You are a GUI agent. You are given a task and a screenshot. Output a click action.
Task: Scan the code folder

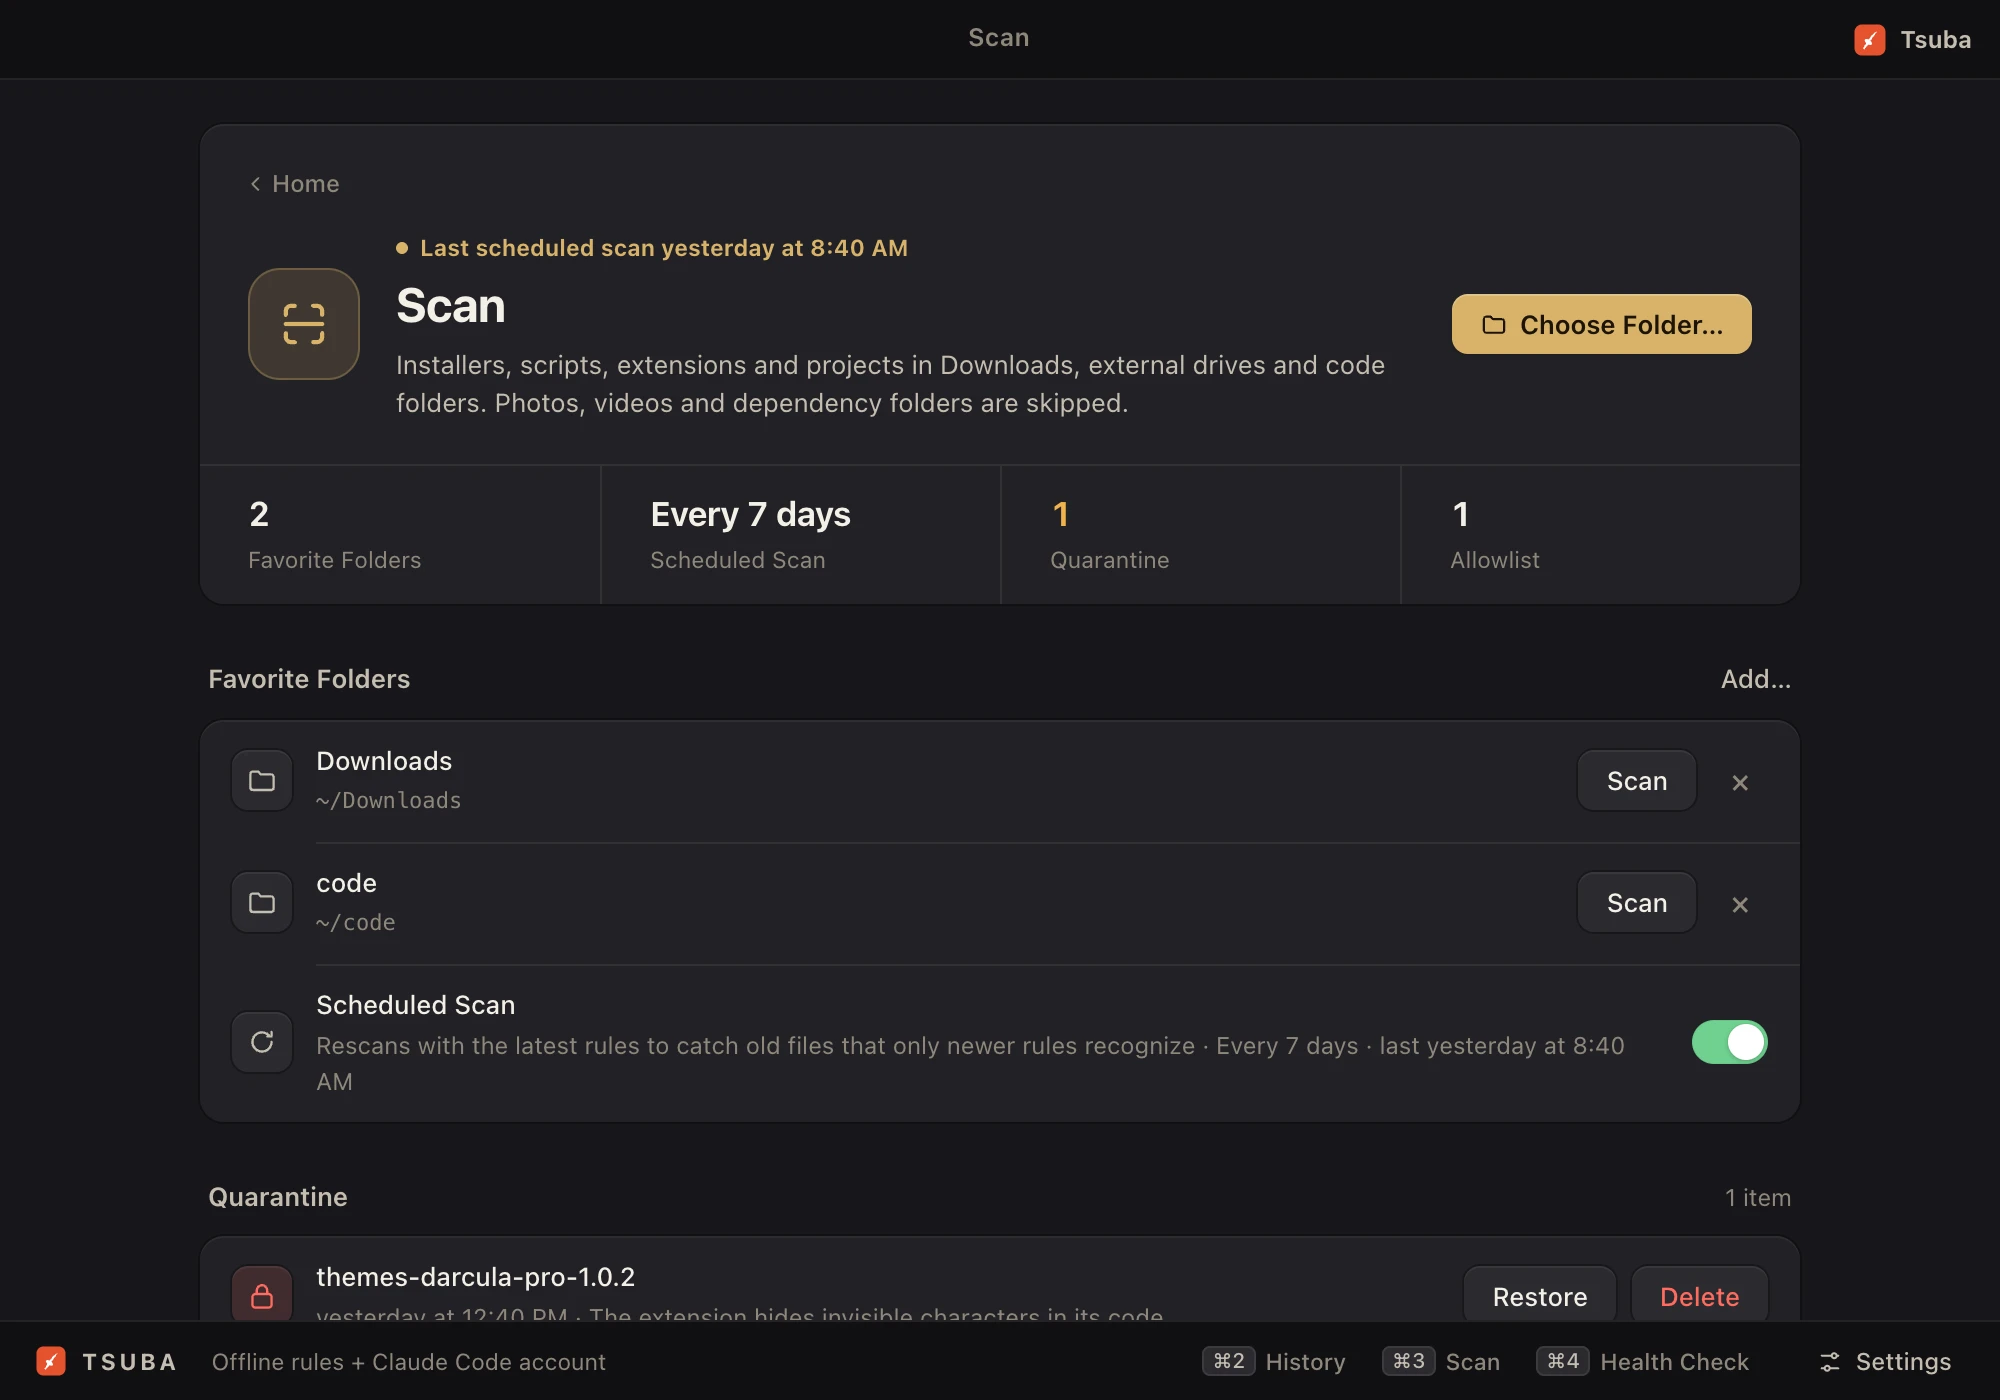1637,903
